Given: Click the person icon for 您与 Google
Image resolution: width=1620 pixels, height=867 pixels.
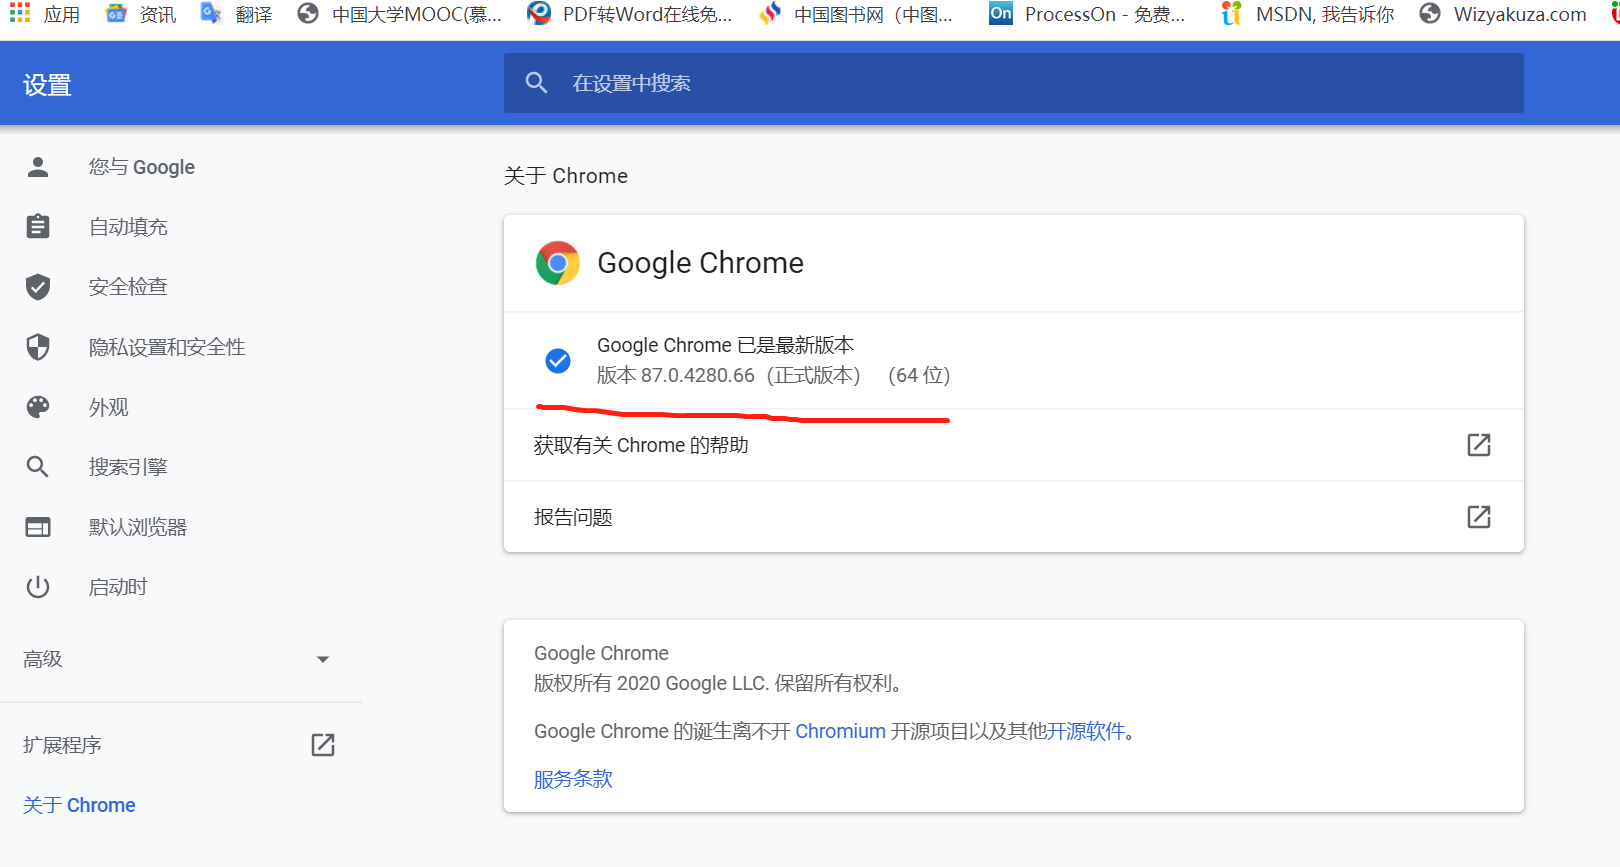Looking at the screenshot, I should [38, 167].
